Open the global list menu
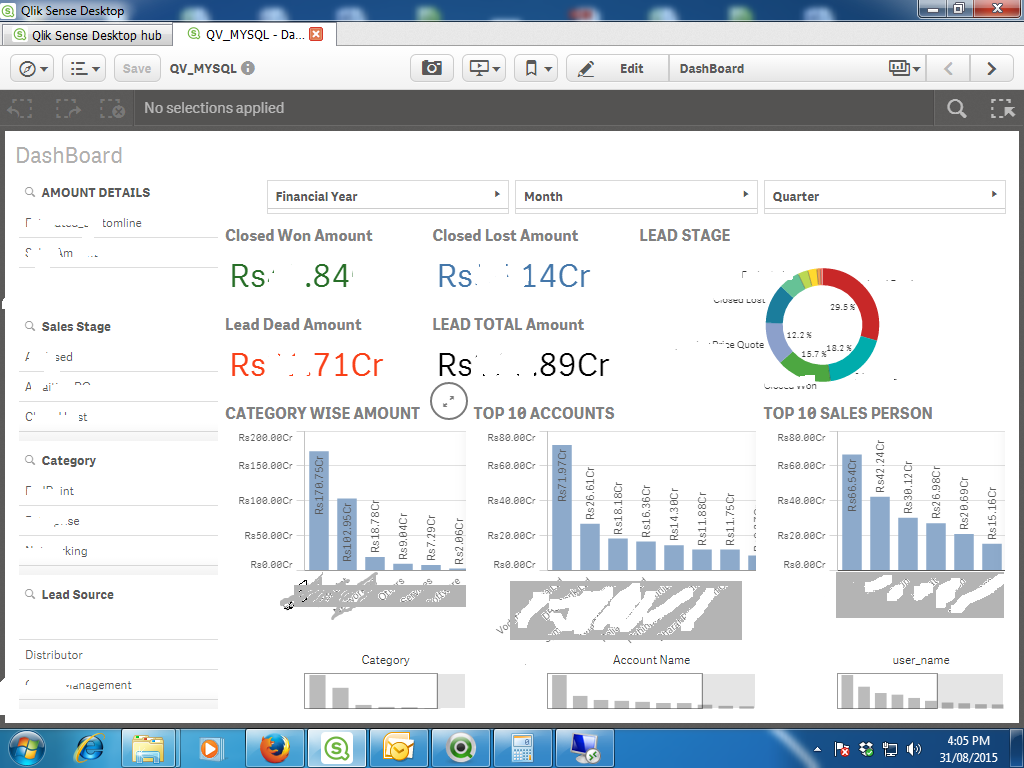 coord(83,68)
